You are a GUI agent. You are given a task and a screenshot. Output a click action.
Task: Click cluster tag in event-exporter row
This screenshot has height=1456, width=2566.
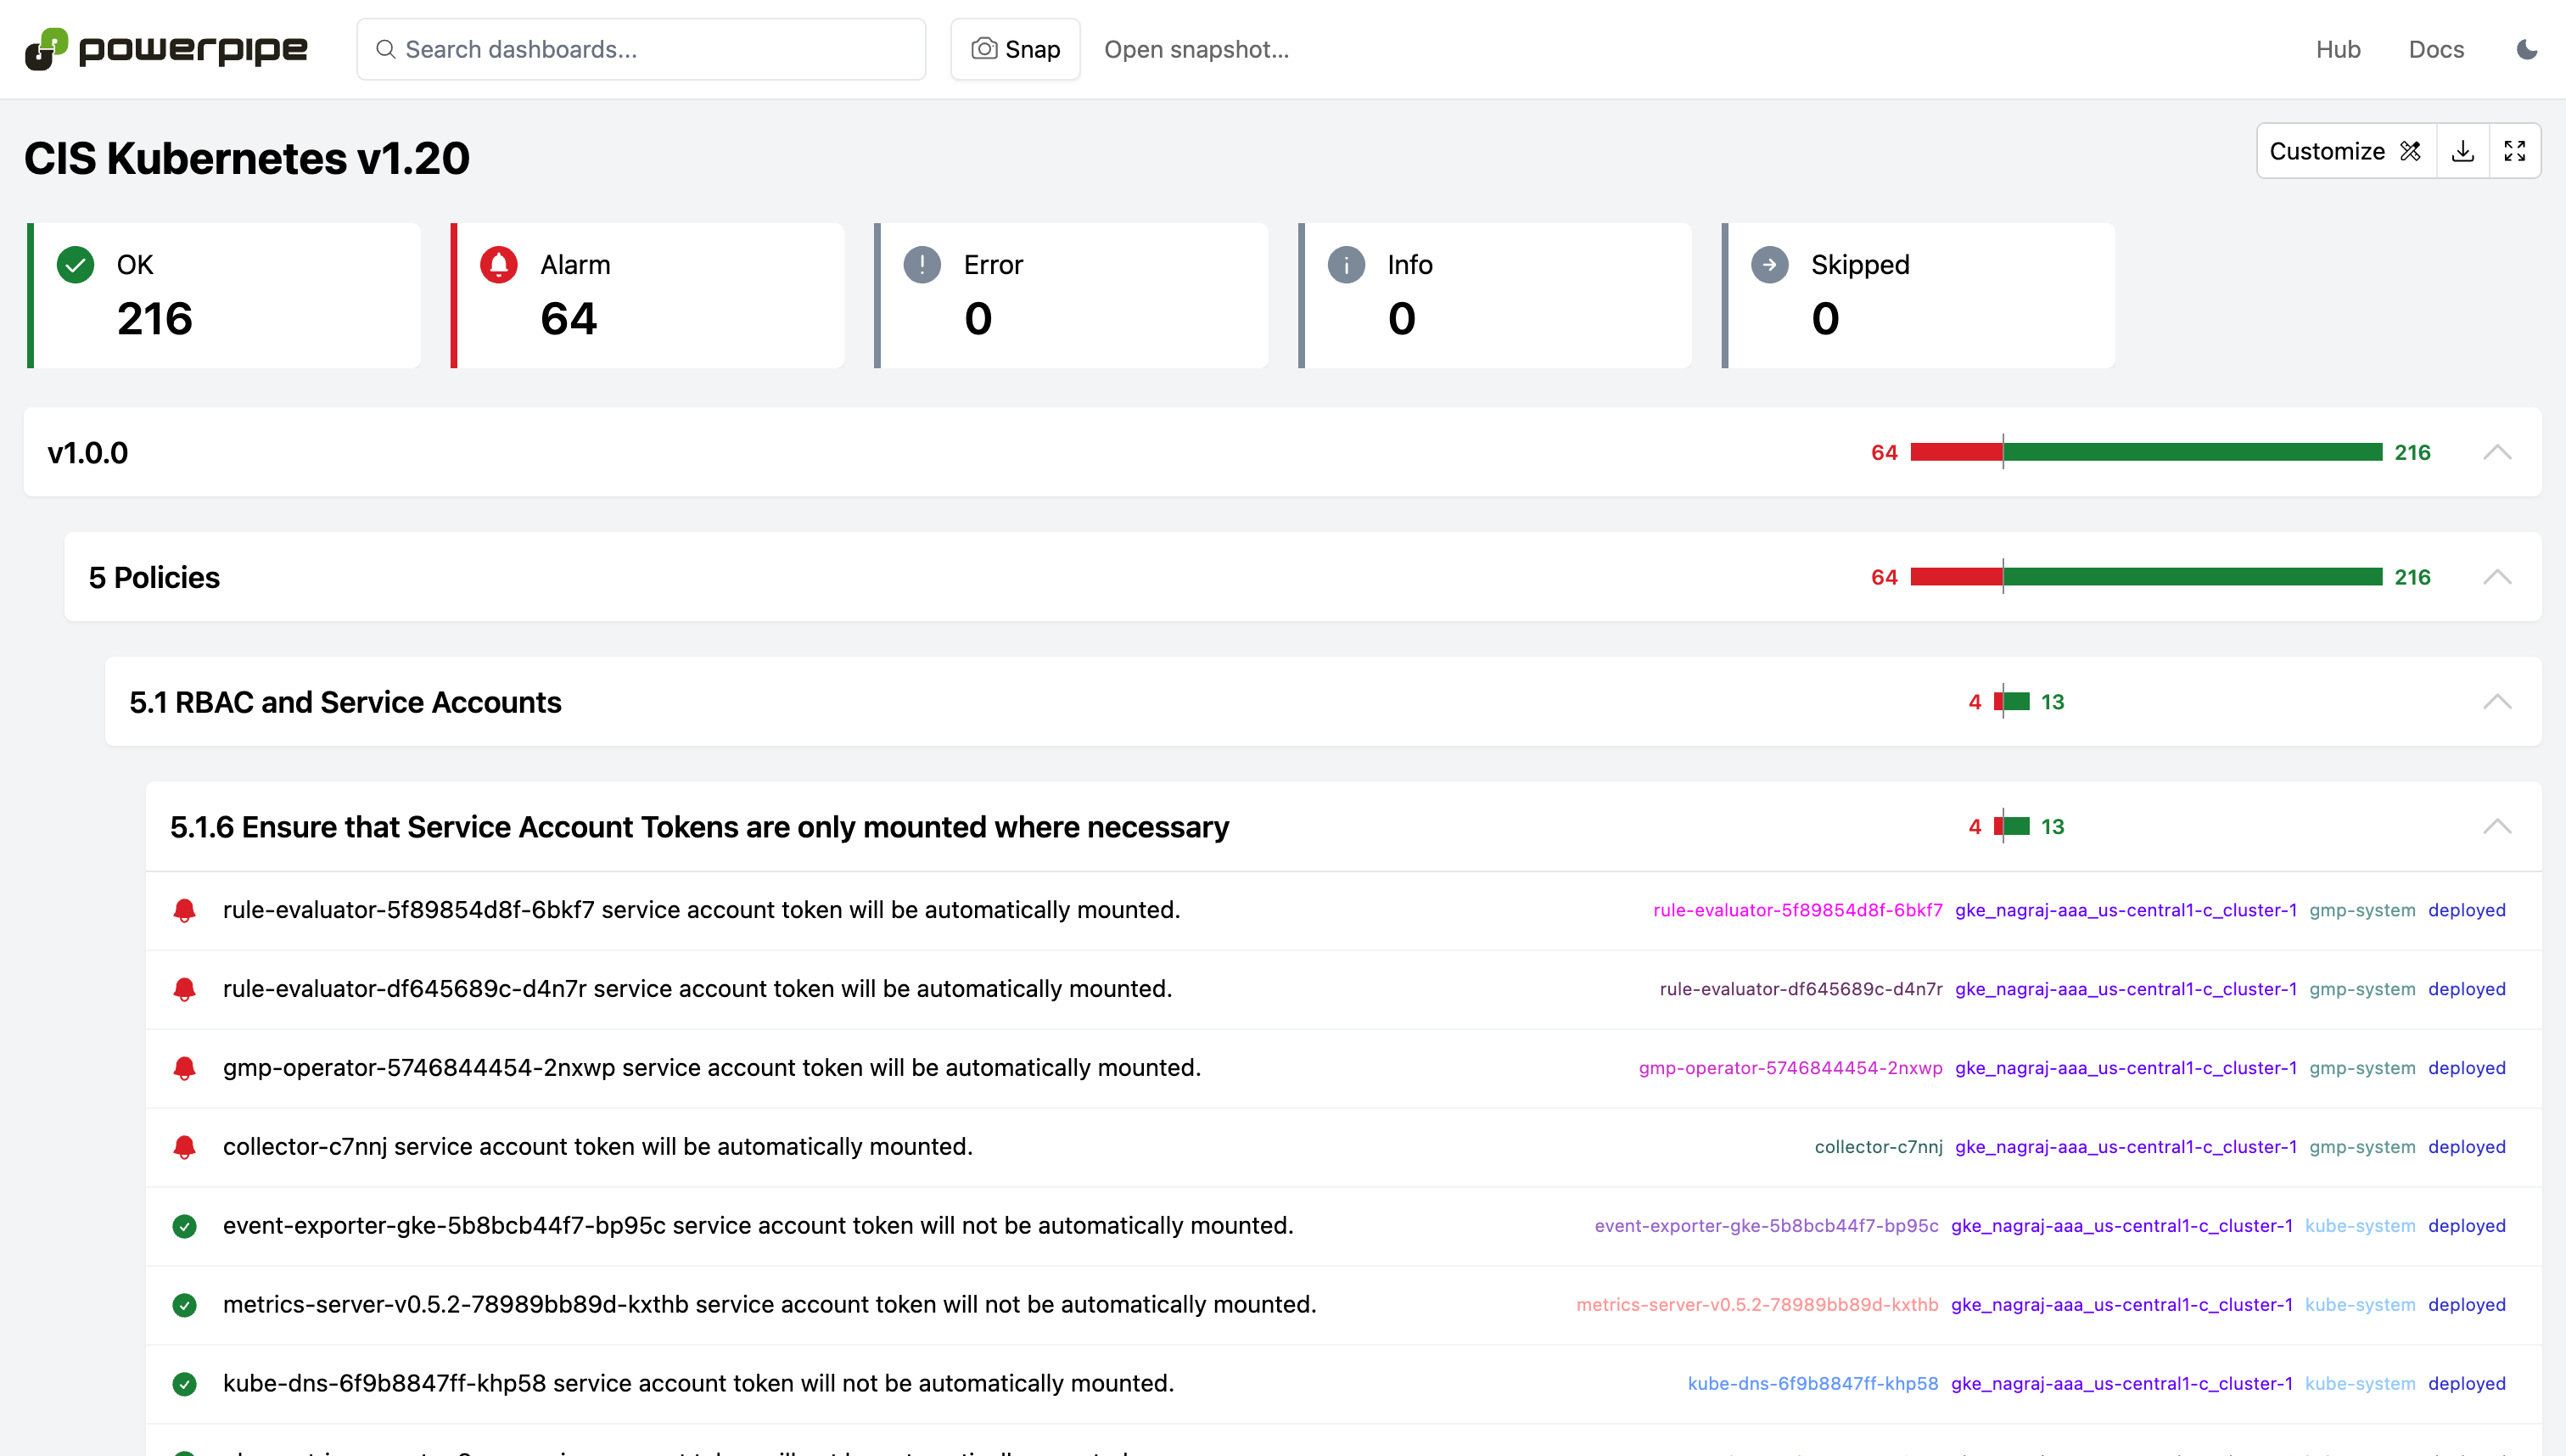point(2121,1226)
